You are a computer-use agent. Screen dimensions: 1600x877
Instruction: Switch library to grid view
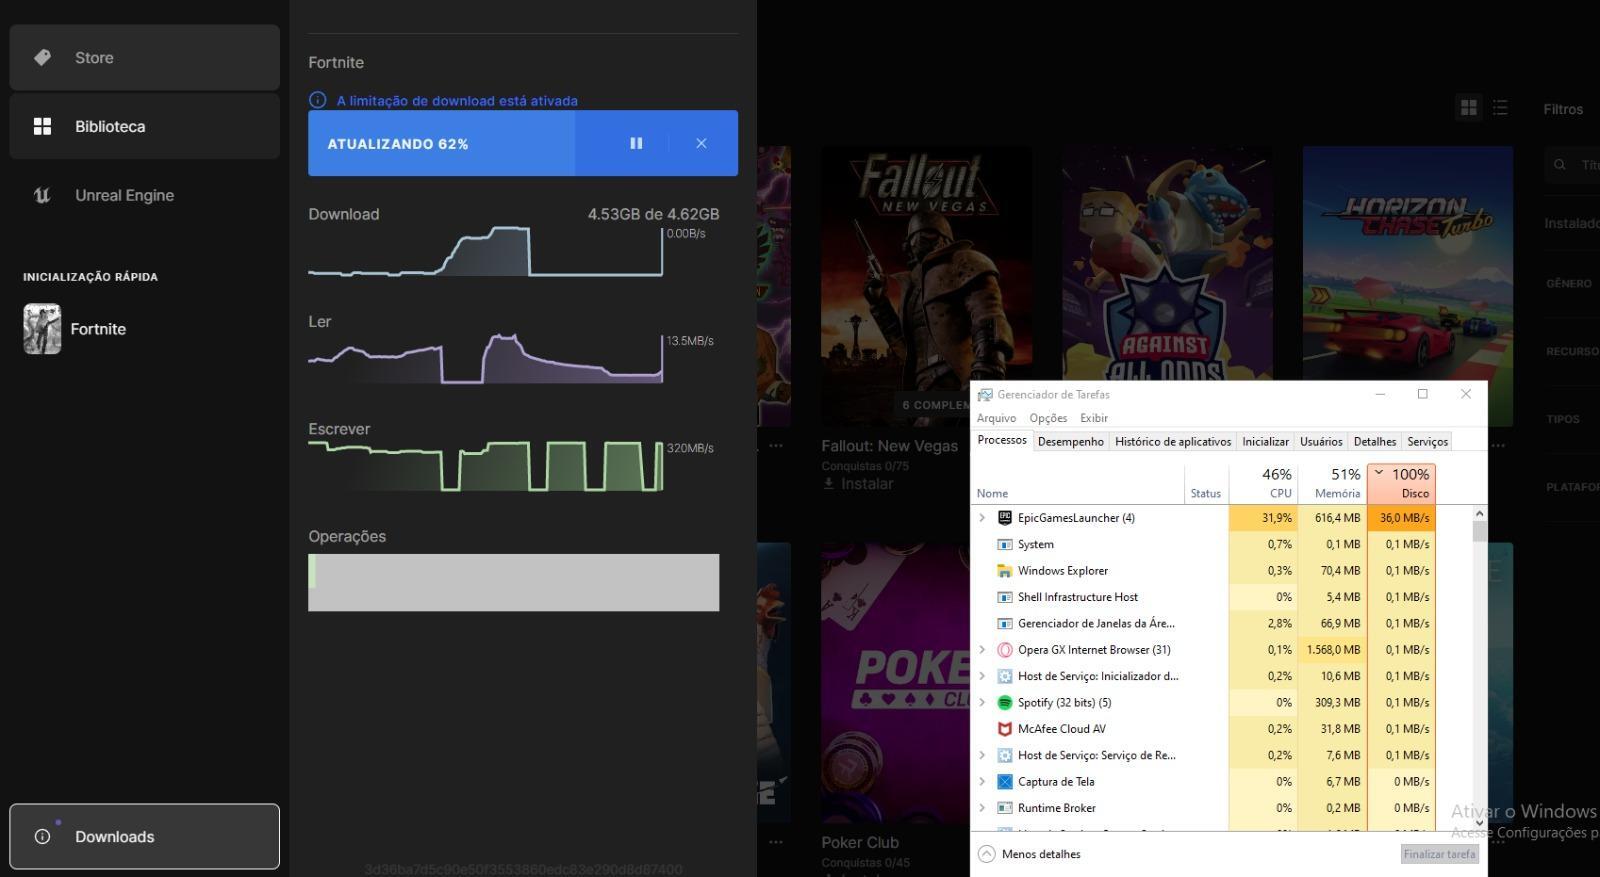(x=1469, y=108)
